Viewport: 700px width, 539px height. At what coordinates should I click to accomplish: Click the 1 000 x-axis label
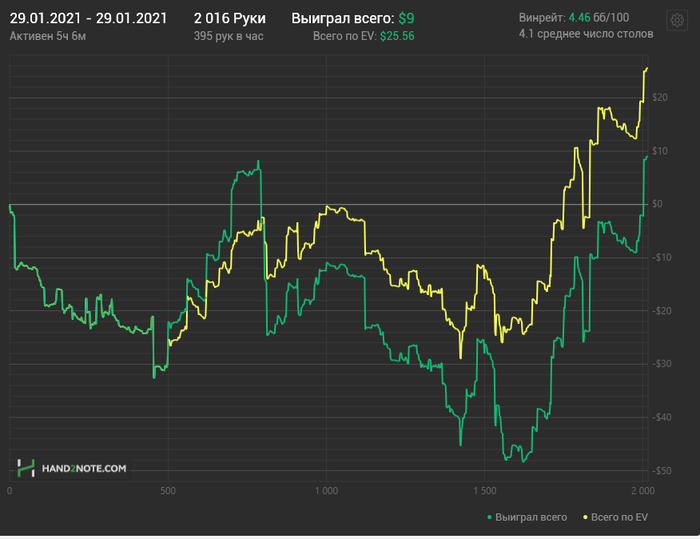tap(326, 491)
